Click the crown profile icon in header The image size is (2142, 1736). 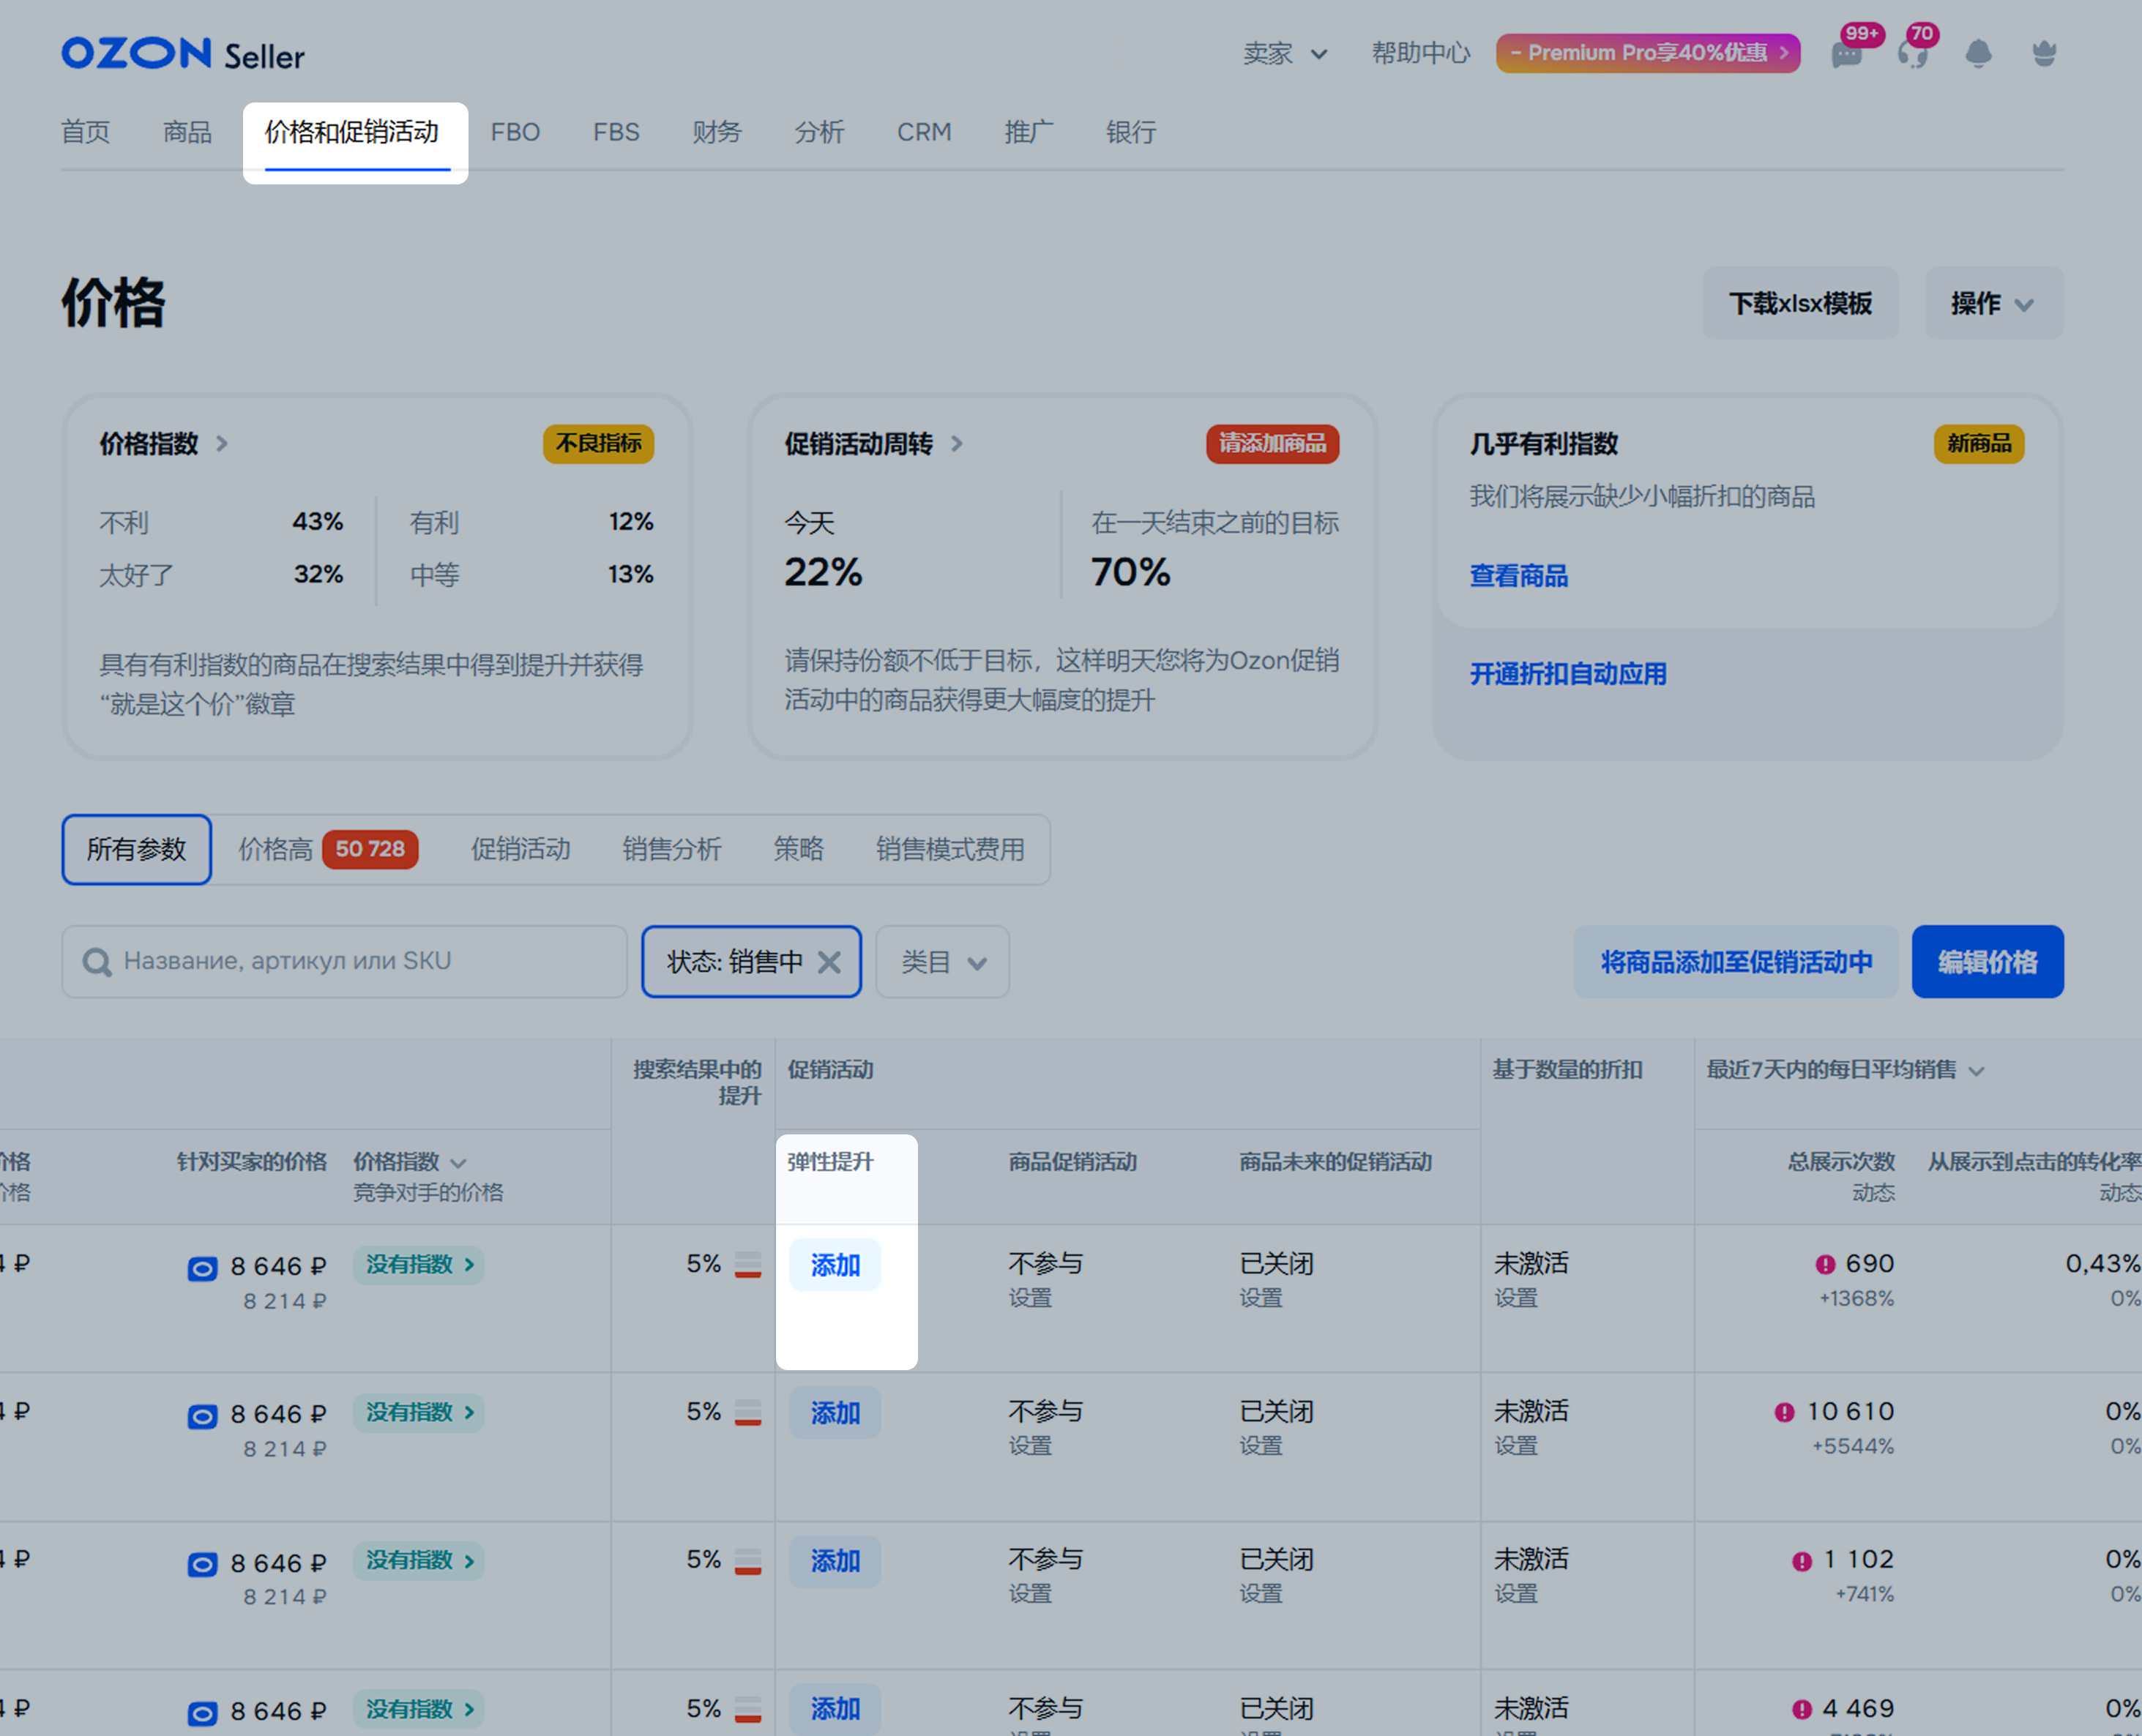tap(2044, 54)
